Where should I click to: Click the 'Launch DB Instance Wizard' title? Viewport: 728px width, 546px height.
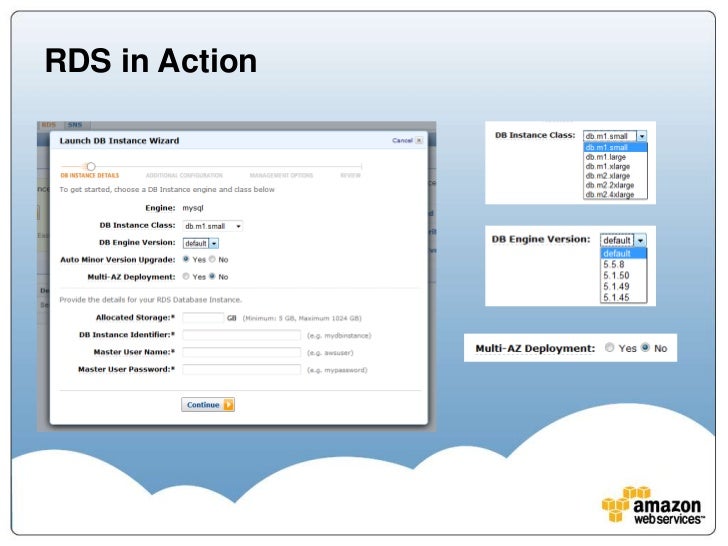click(119, 141)
